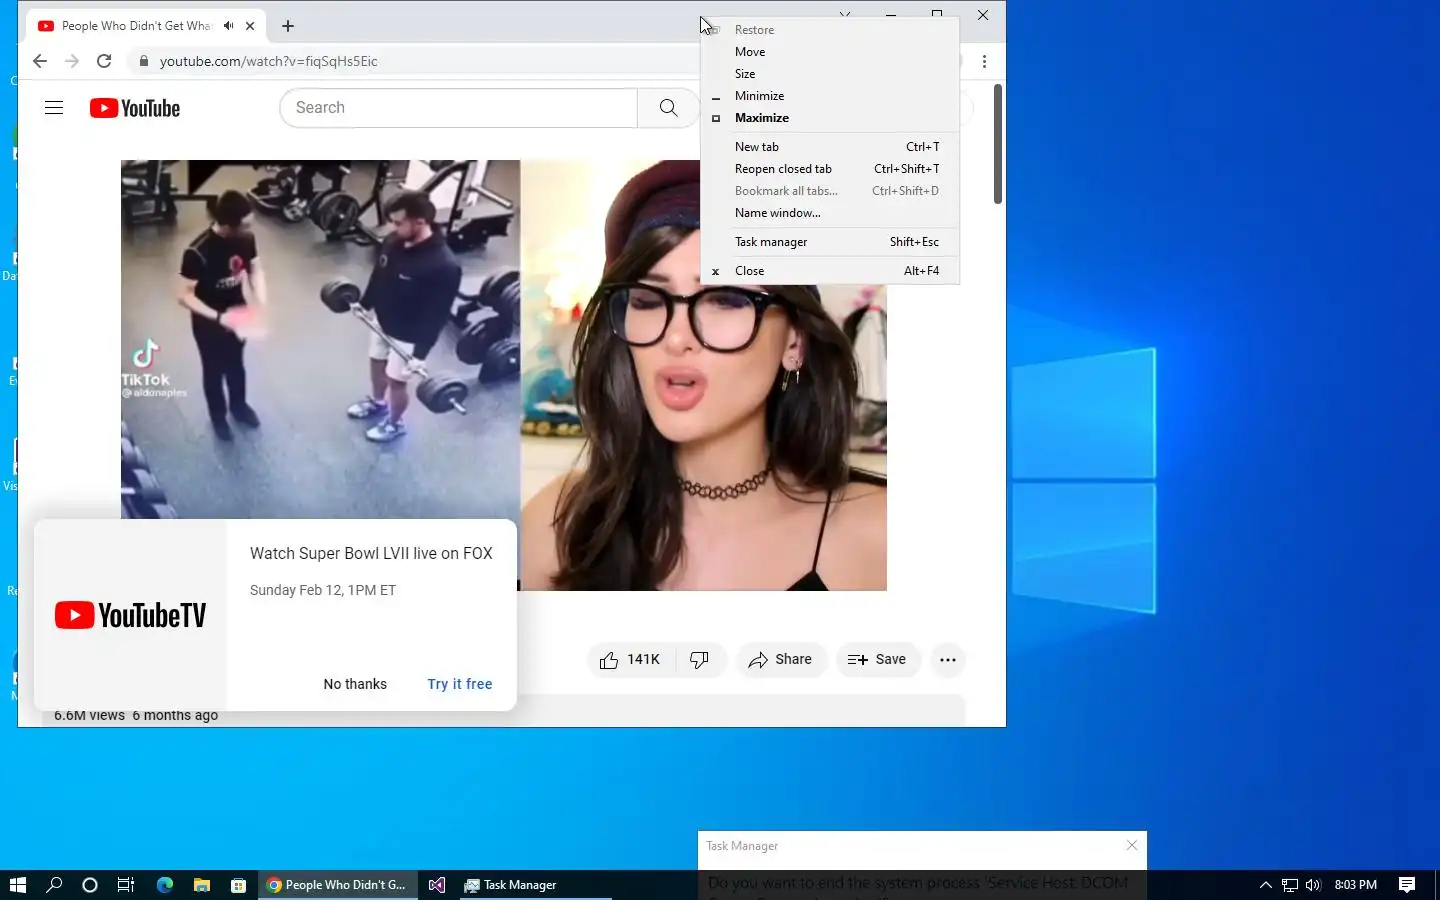This screenshot has width=1440, height=900.
Task: Select Size in window menu
Action: (x=830, y=74)
